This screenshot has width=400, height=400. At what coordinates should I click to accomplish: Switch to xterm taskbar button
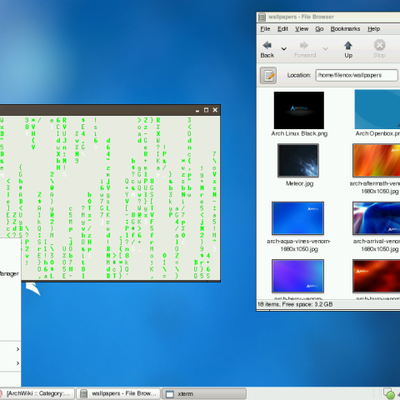[204, 394]
